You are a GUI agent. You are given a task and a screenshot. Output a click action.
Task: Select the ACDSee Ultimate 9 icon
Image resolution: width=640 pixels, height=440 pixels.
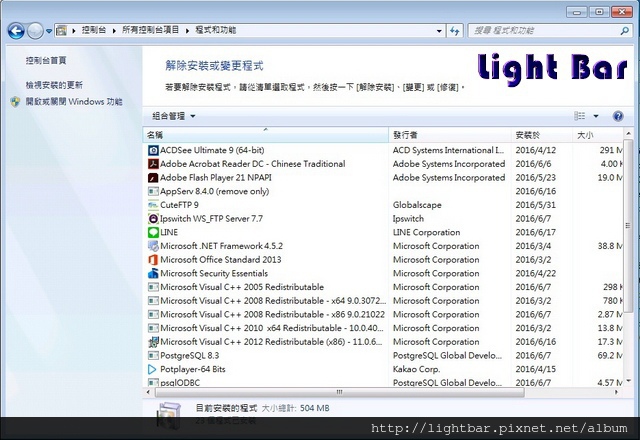click(x=153, y=150)
